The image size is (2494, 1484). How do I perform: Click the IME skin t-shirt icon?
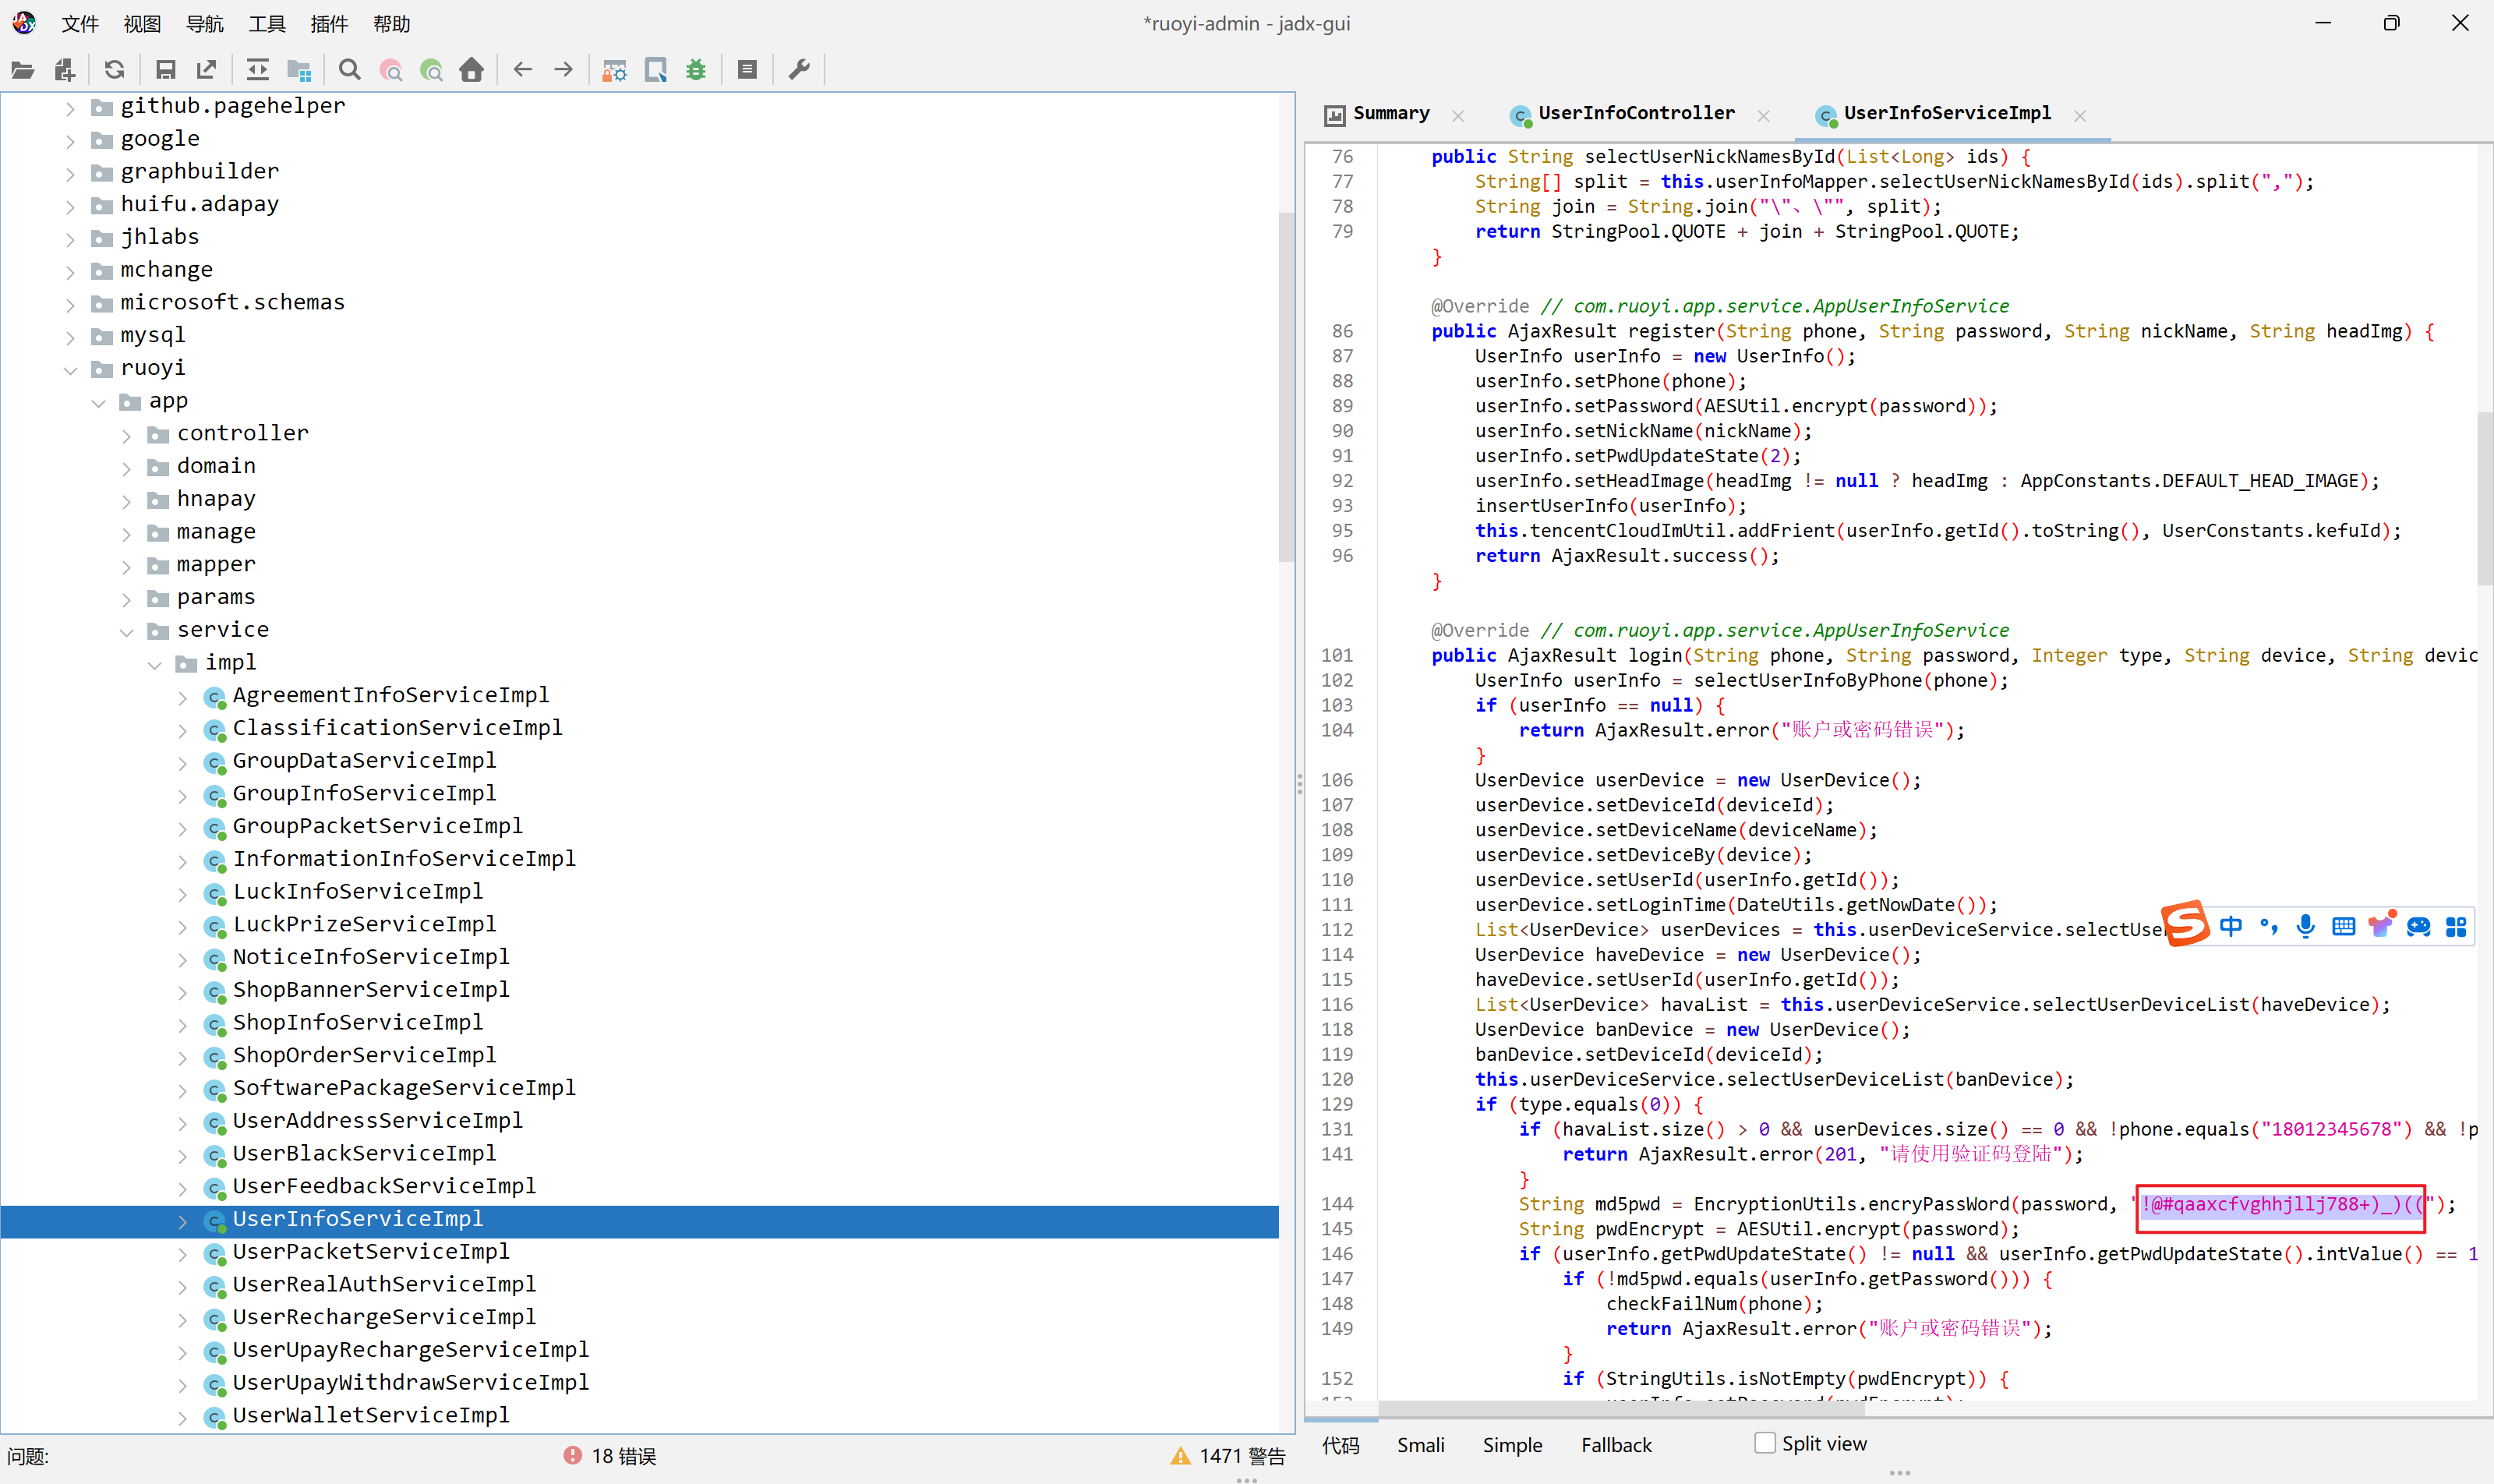click(x=2381, y=925)
